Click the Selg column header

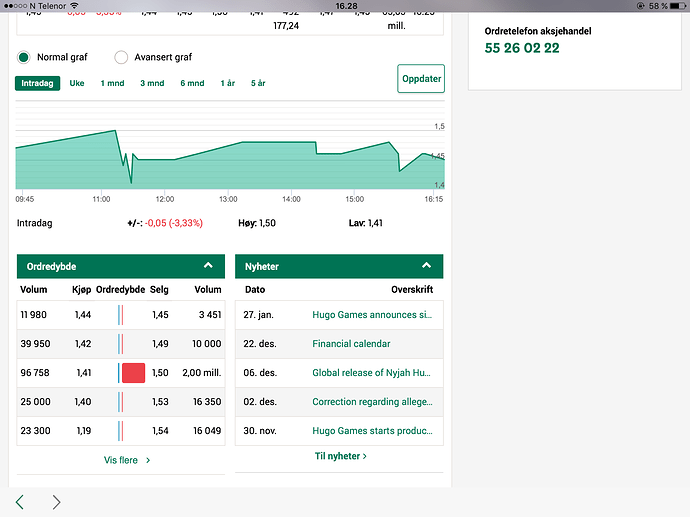(159, 290)
